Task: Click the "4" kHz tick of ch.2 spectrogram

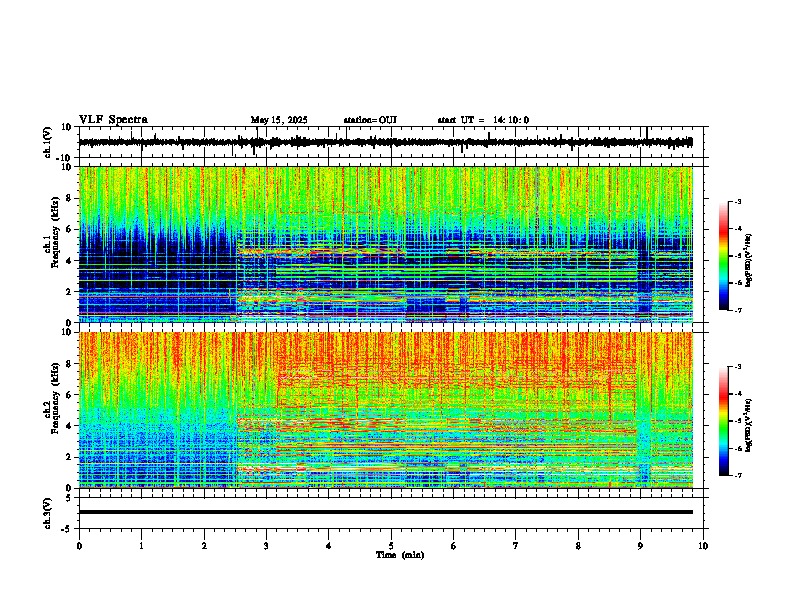Action: click(x=70, y=426)
